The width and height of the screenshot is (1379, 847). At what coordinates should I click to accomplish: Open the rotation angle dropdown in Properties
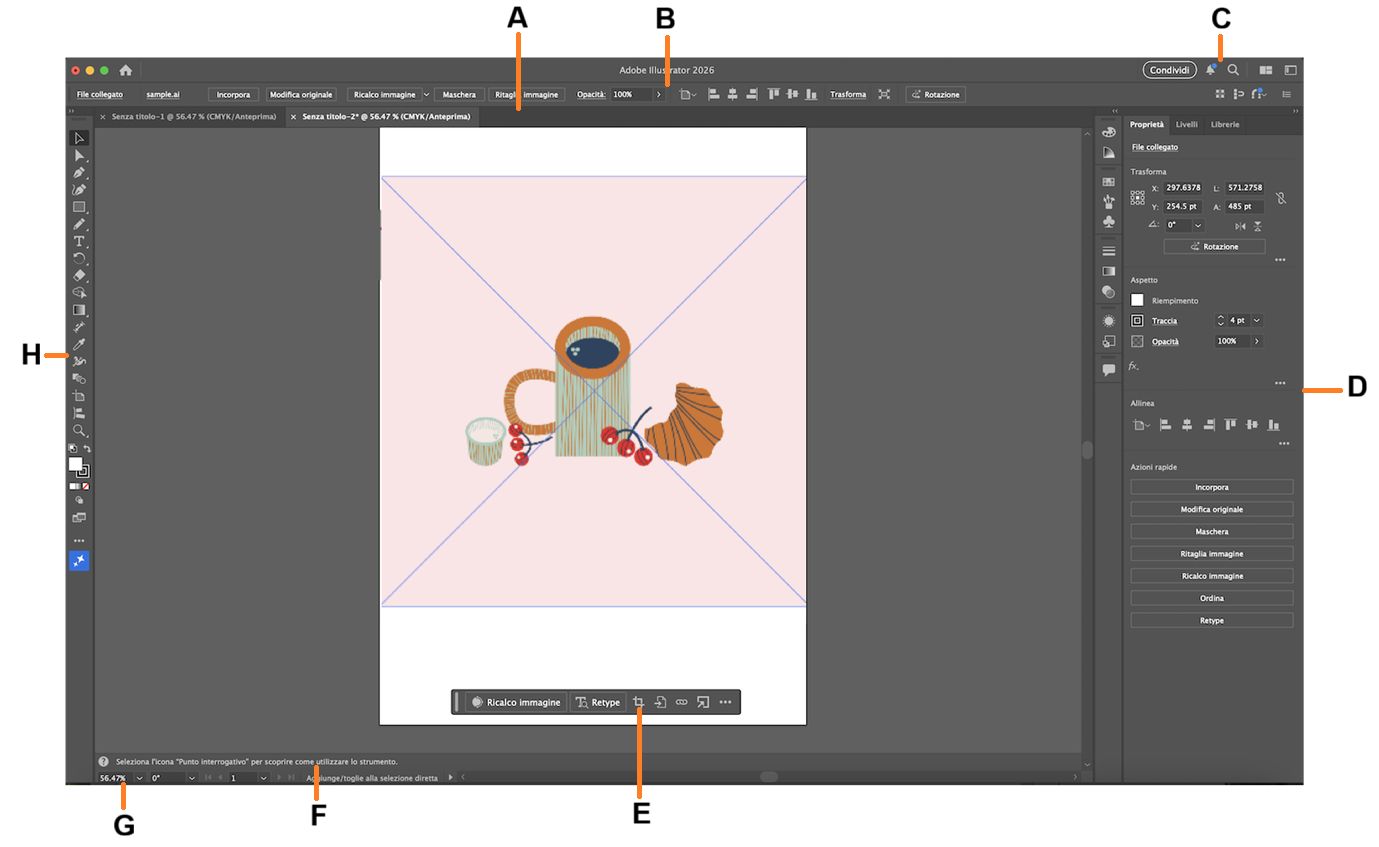pyautogui.click(x=1198, y=226)
